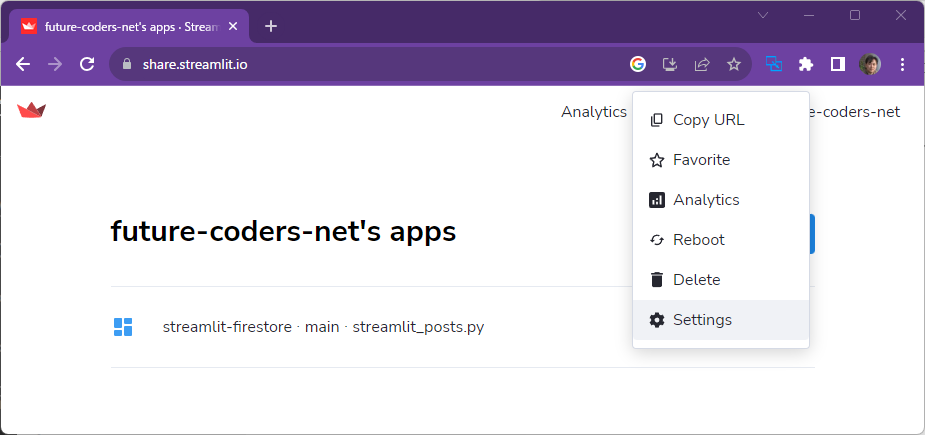Image resolution: width=925 pixels, height=435 pixels.
Task: Click the install app icon in address bar
Action: point(670,64)
